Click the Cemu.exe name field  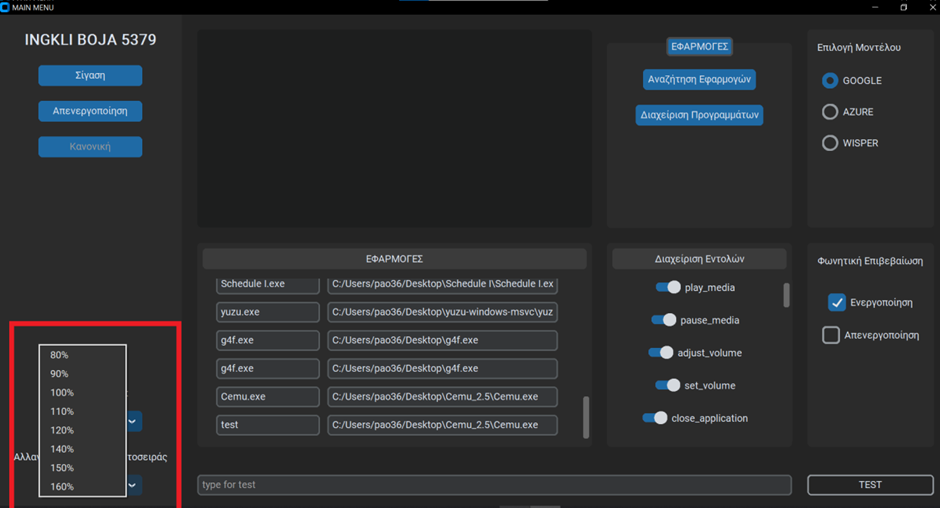click(267, 396)
